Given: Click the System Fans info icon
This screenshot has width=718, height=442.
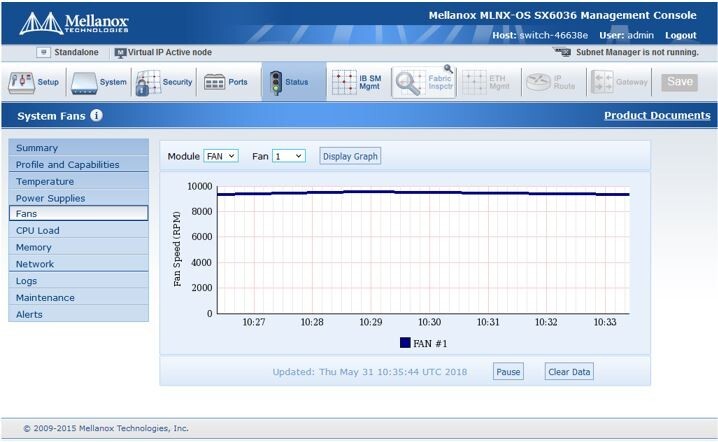Looking at the screenshot, I should (96, 115).
